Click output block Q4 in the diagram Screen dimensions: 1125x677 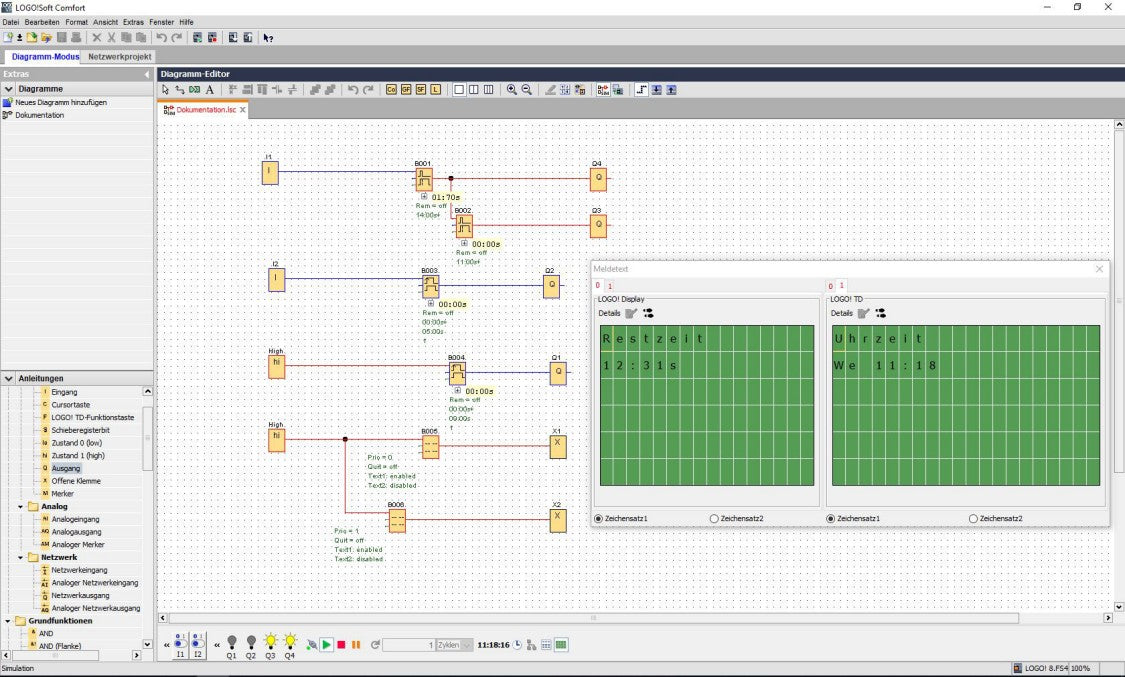click(x=598, y=179)
